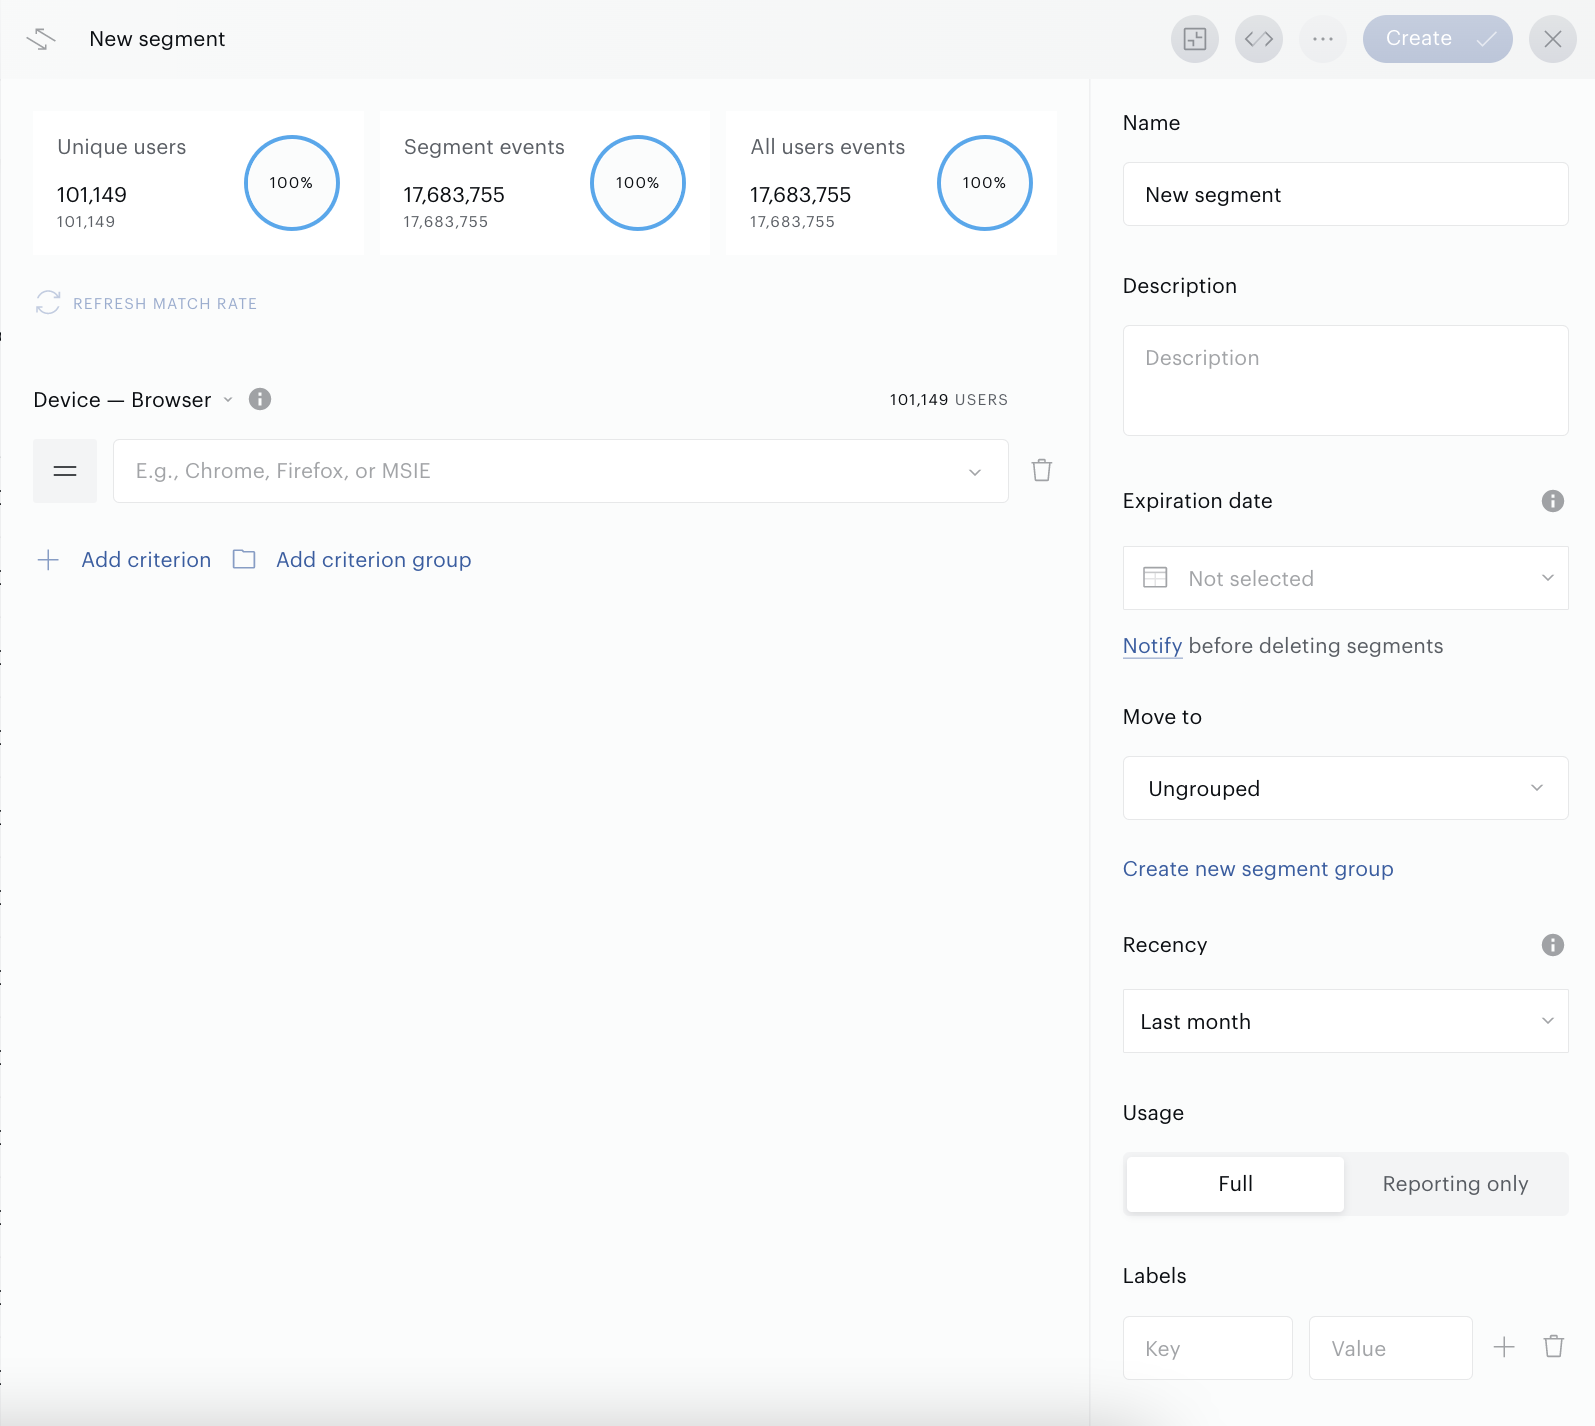Click the Expiration date info icon

(x=1552, y=501)
